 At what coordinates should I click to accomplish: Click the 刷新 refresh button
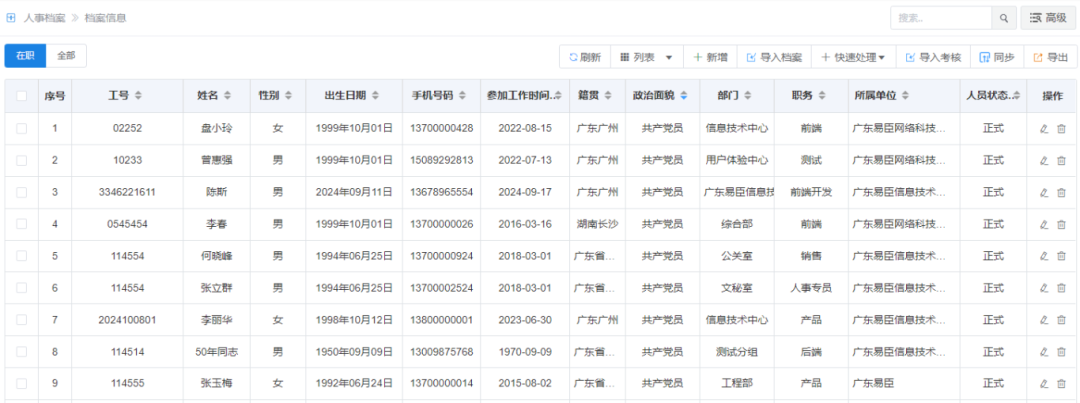click(x=585, y=58)
